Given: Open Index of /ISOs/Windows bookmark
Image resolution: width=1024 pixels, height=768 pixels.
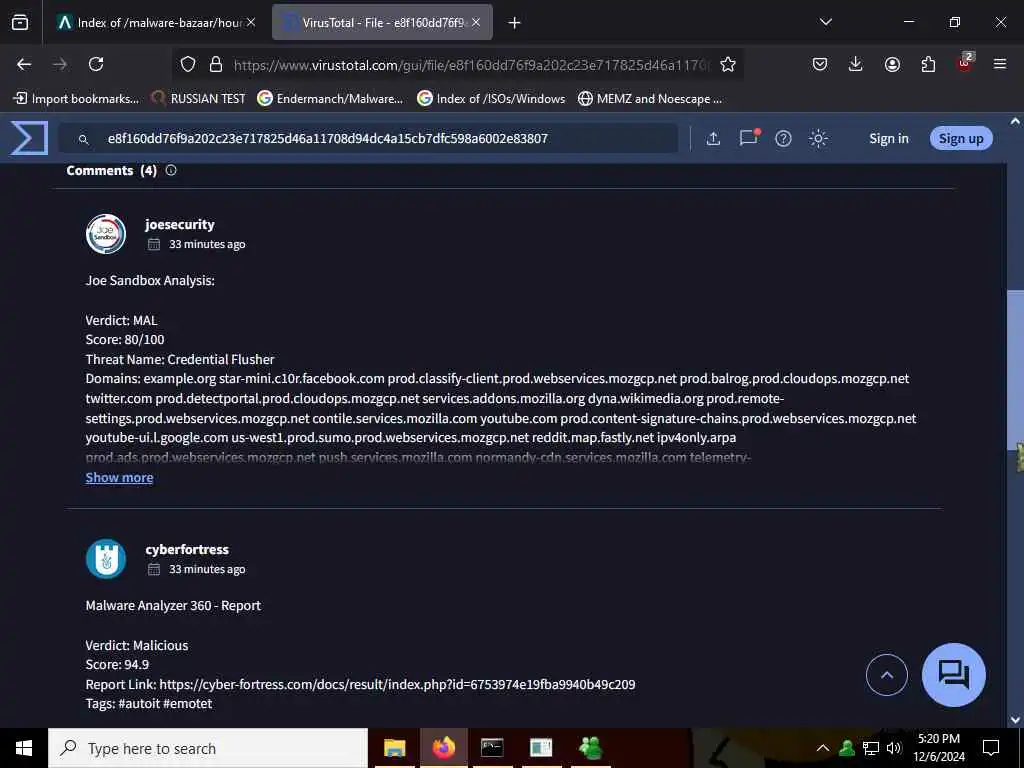Looking at the screenshot, I should [x=491, y=99].
